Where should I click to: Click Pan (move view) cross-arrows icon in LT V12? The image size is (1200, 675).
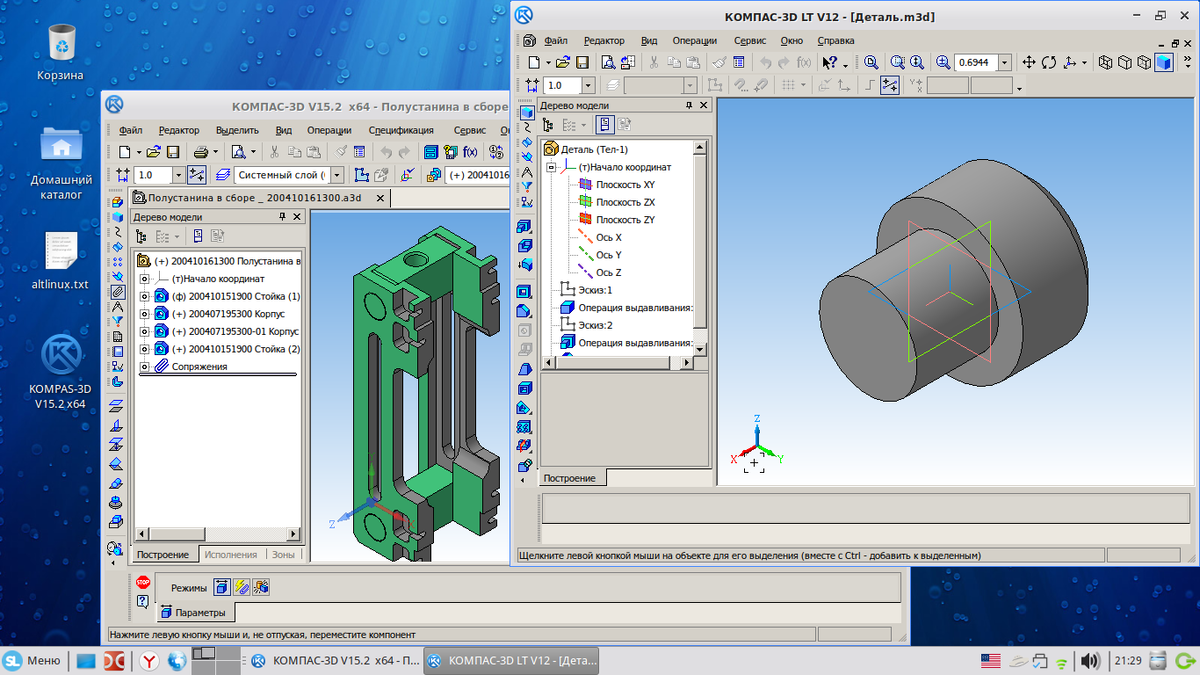[1029, 62]
